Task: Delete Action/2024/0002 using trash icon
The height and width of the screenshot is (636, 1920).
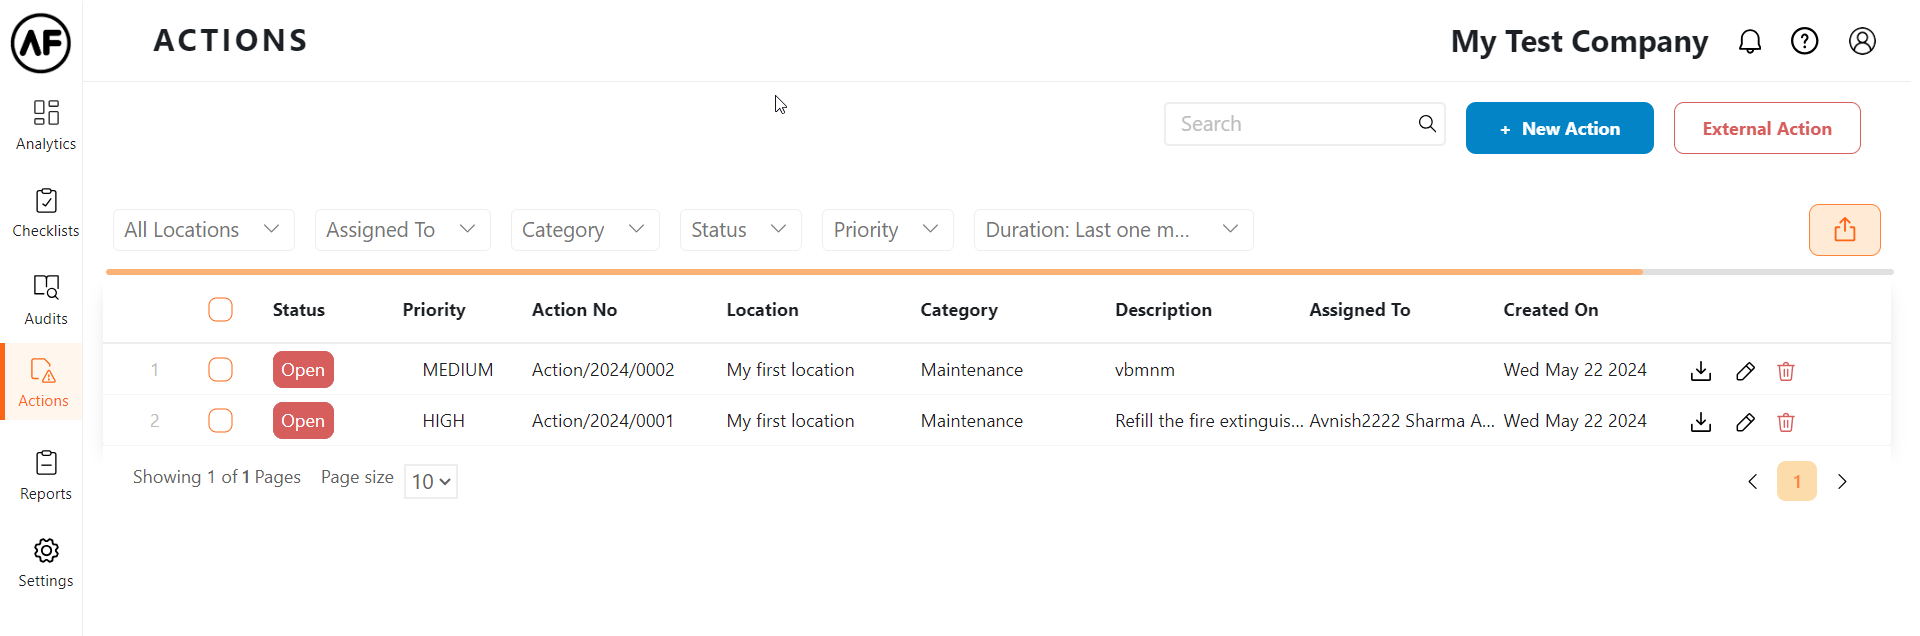Action: point(1785,371)
